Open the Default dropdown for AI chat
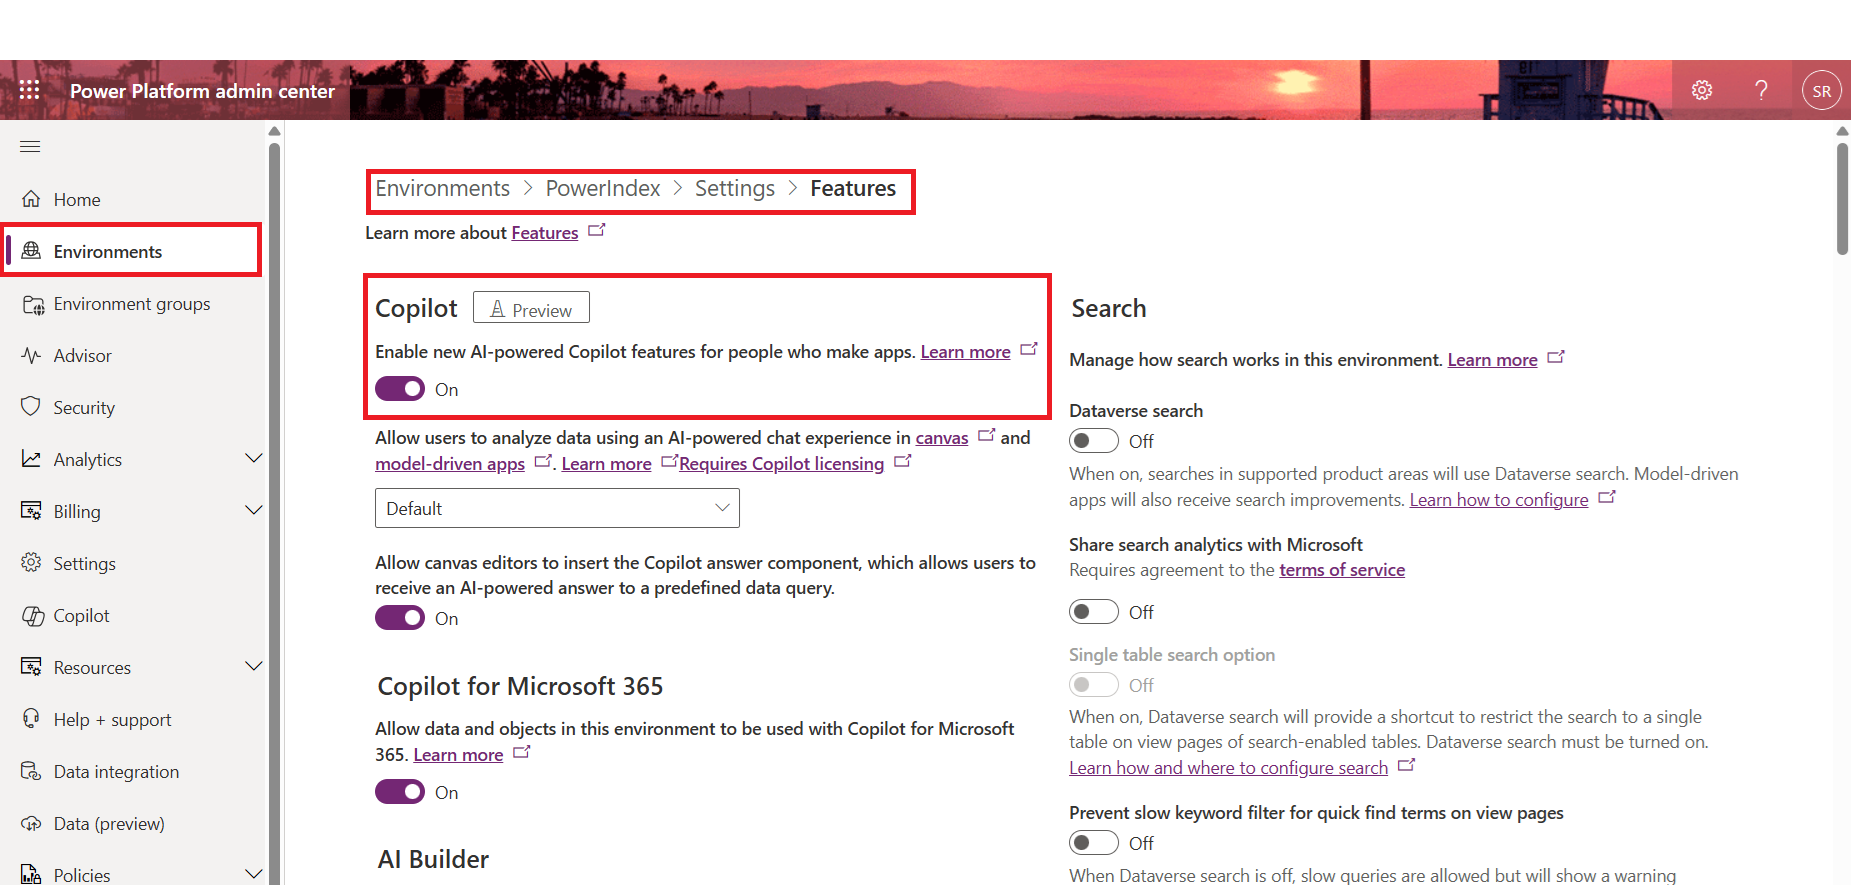 click(557, 508)
